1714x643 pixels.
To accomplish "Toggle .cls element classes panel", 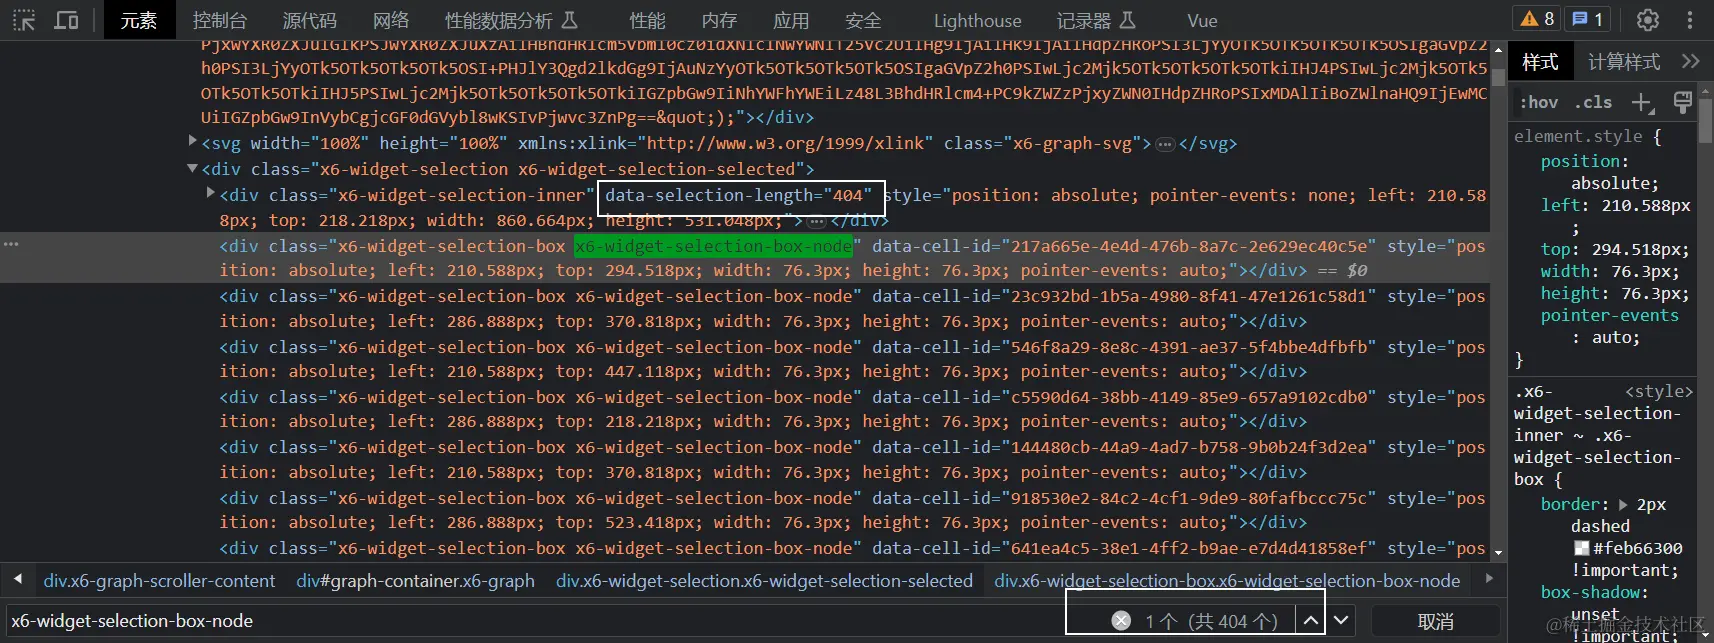I will [1593, 102].
